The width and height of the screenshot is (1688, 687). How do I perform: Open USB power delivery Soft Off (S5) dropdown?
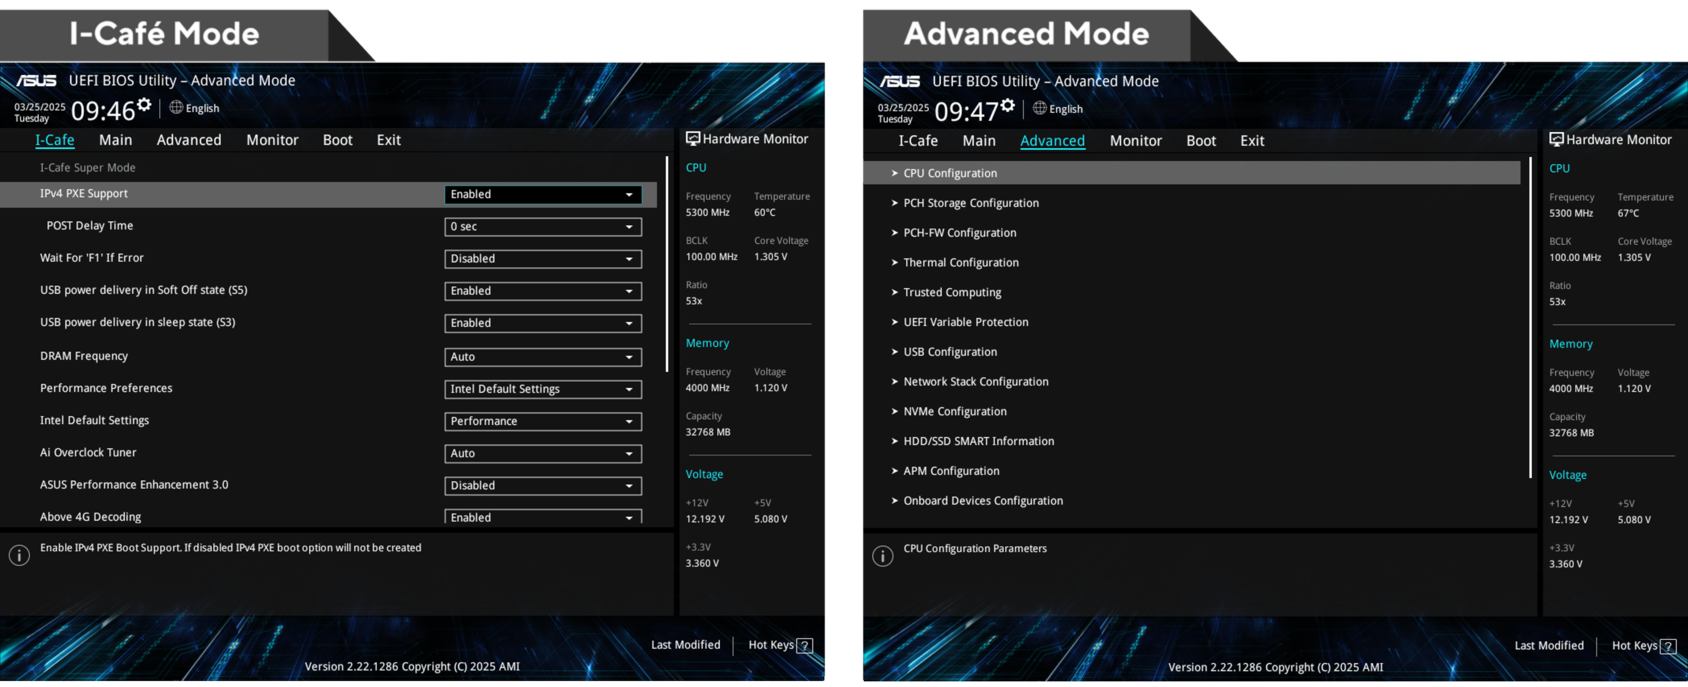coord(543,291)
